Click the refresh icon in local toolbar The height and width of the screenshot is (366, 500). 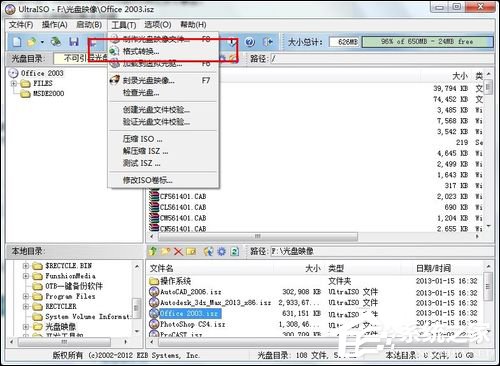coord(235,251)
